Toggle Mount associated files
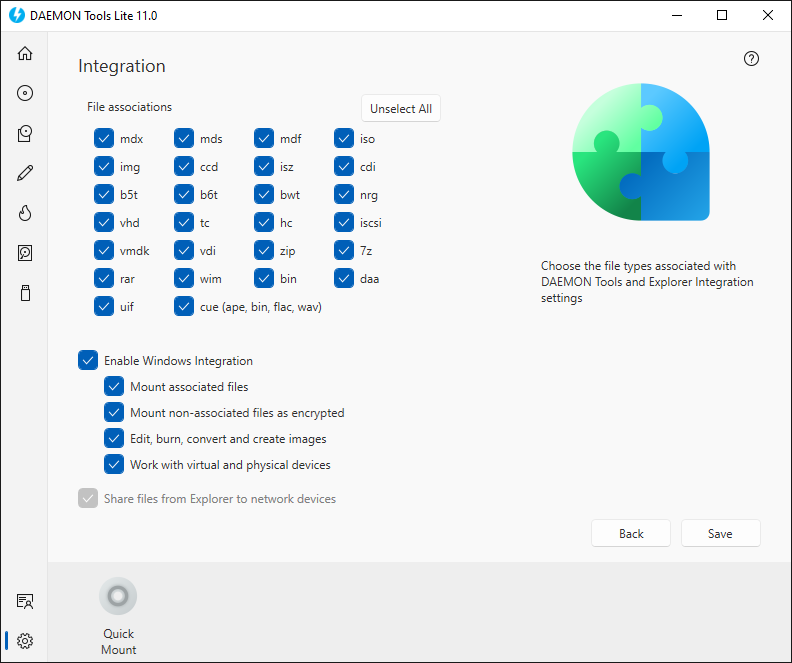Screen dimensions: 792x663 (114, 386)
